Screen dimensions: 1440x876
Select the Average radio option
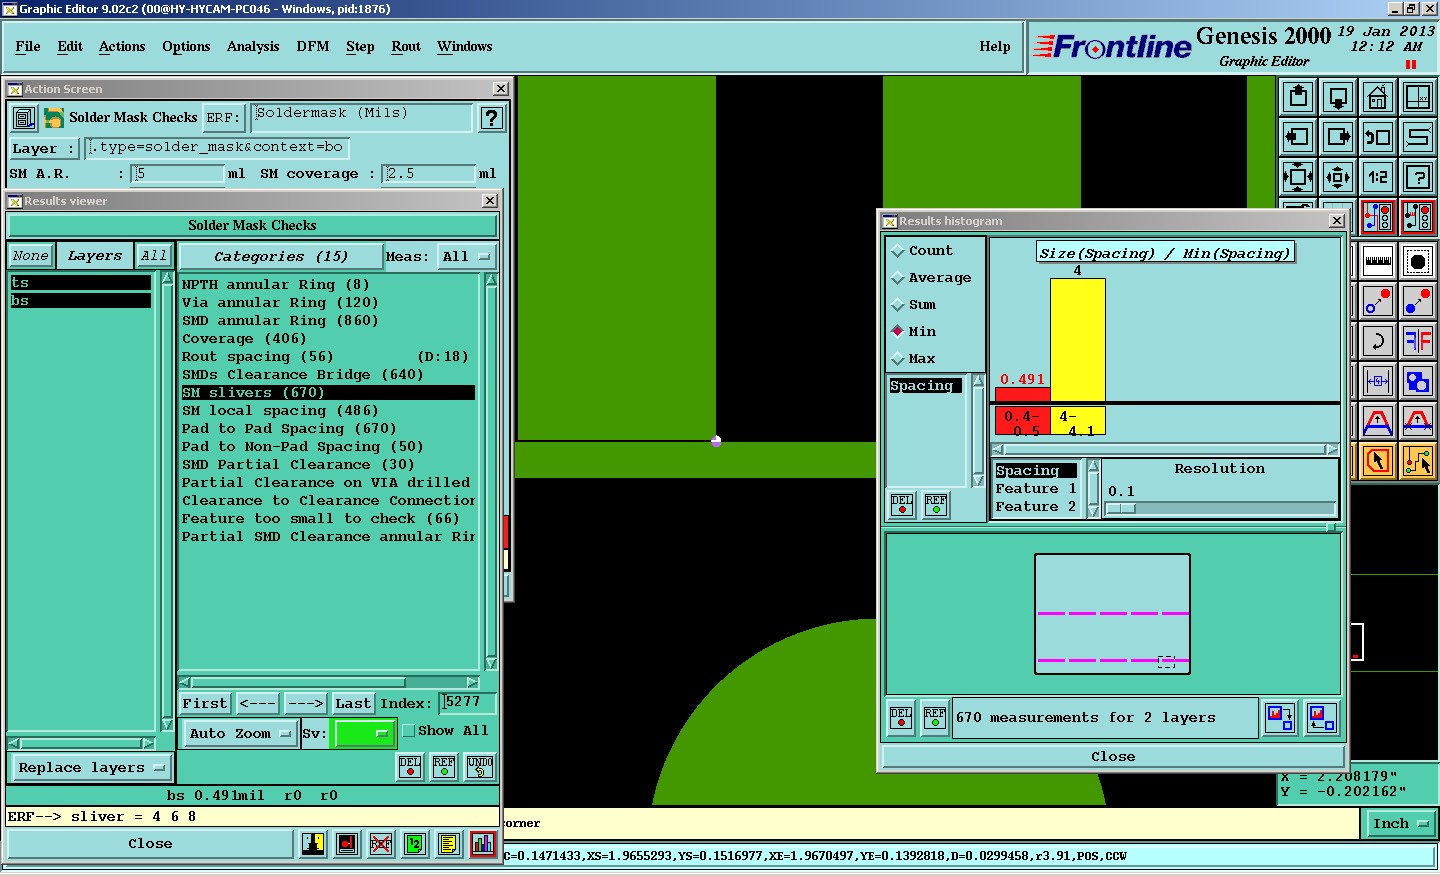click(930, 278)
